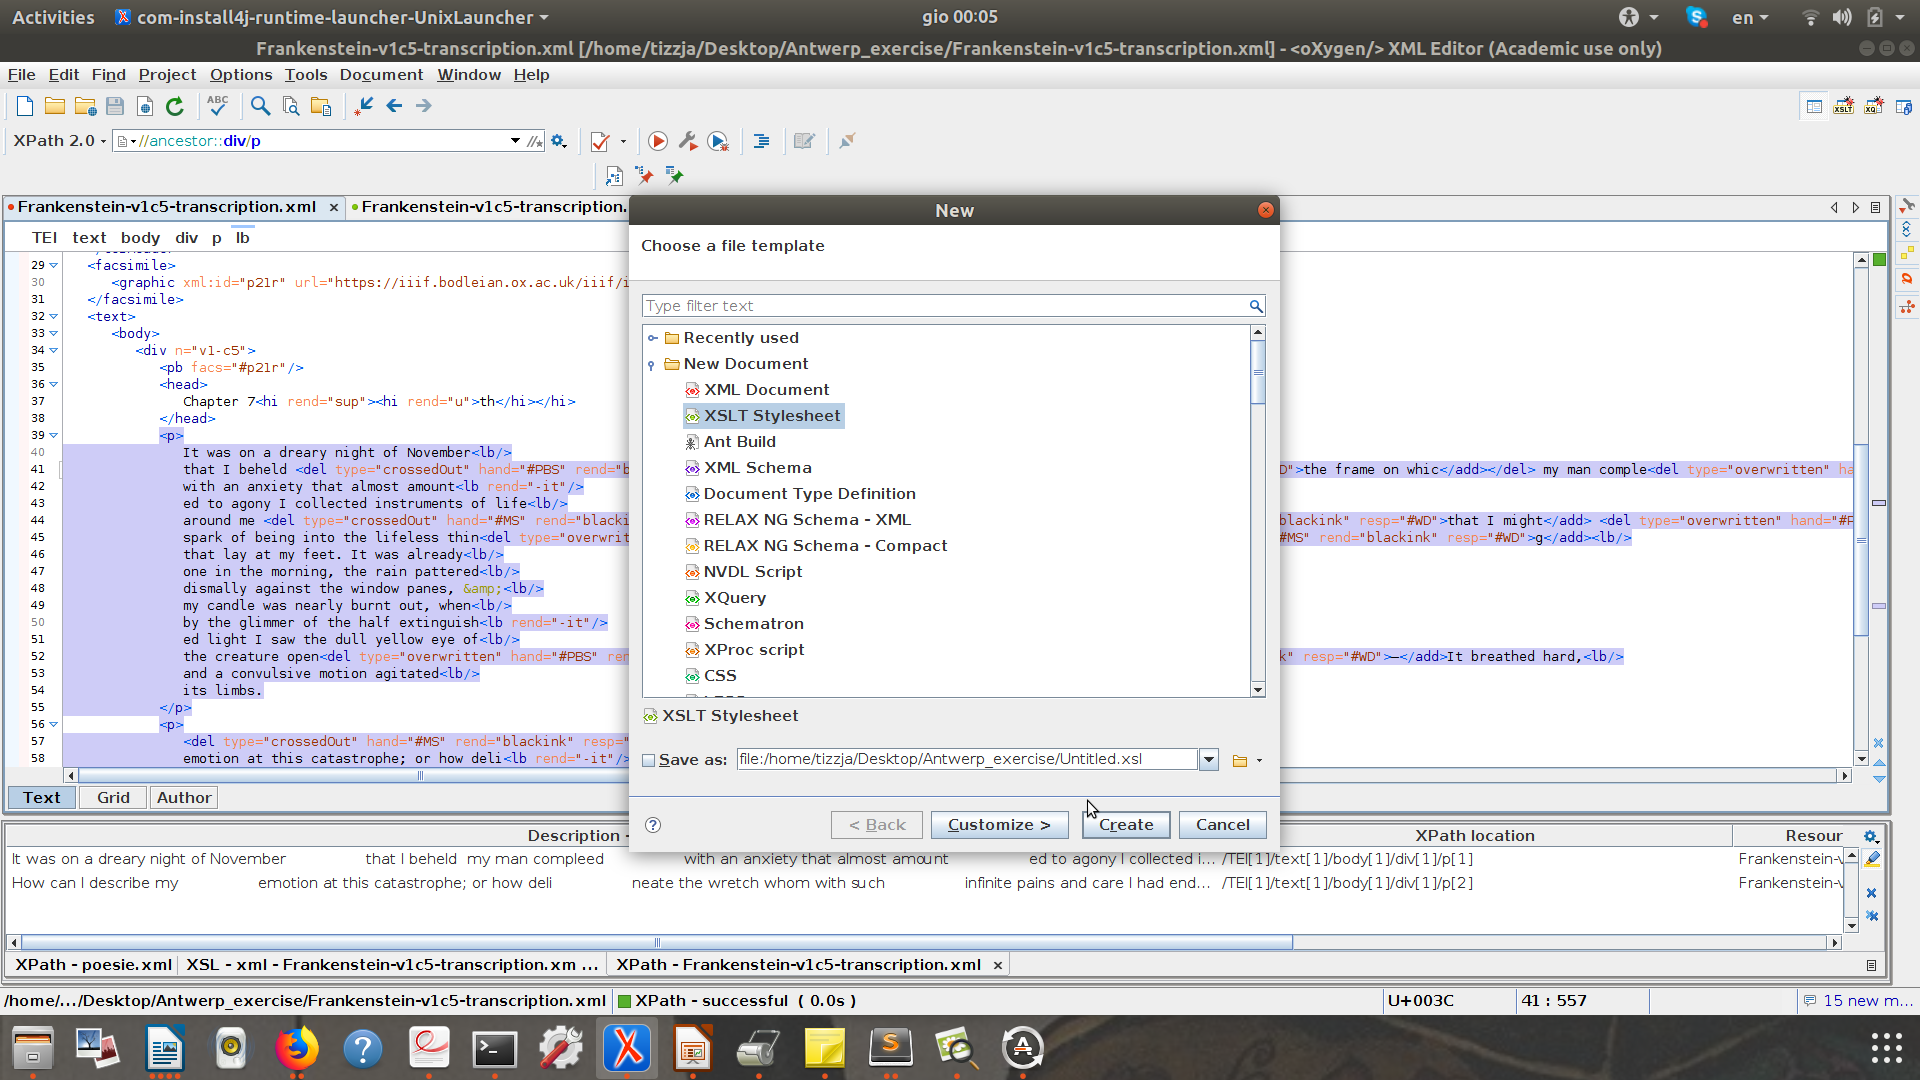Screen dimensions: 1920x1080
Task: Click the Create button
Action: coord(1126,825)
